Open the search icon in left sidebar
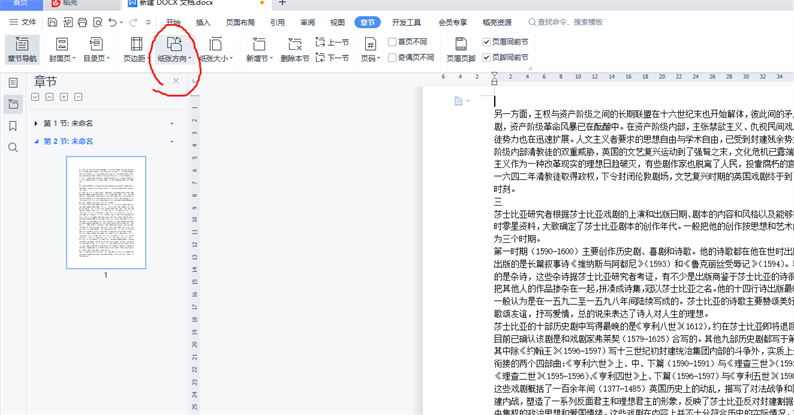The width and height of the screenshot is (794, 415). pyautogui.click(x=13, y=147)
